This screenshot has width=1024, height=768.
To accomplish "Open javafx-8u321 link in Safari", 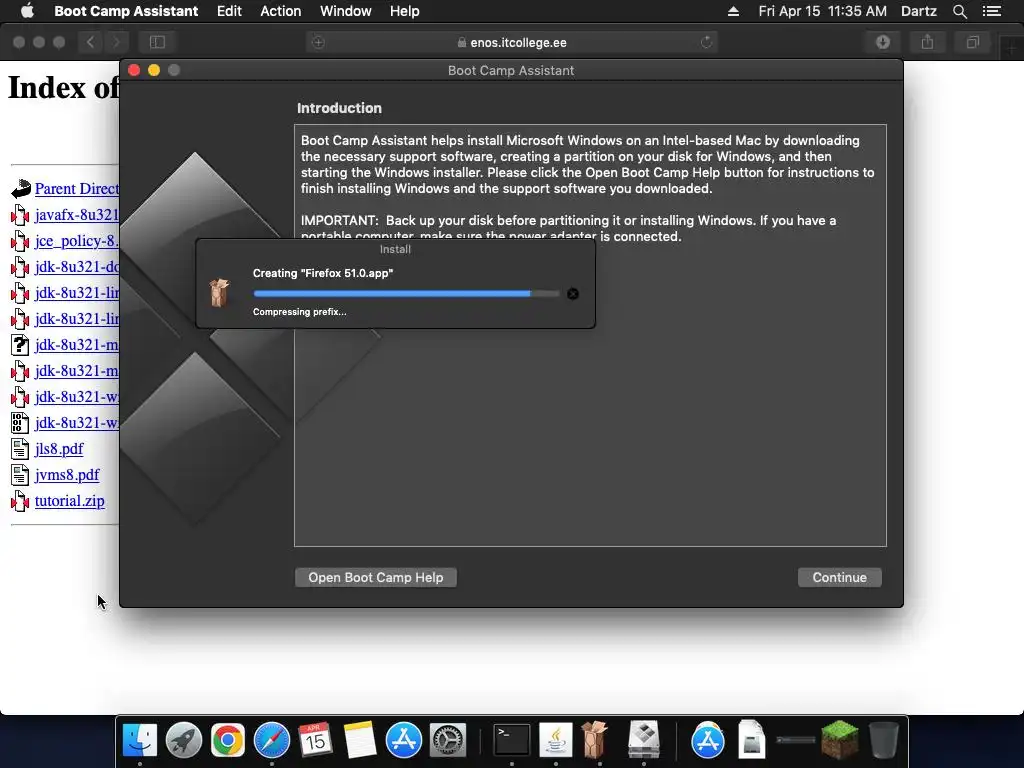I will 77,215.
